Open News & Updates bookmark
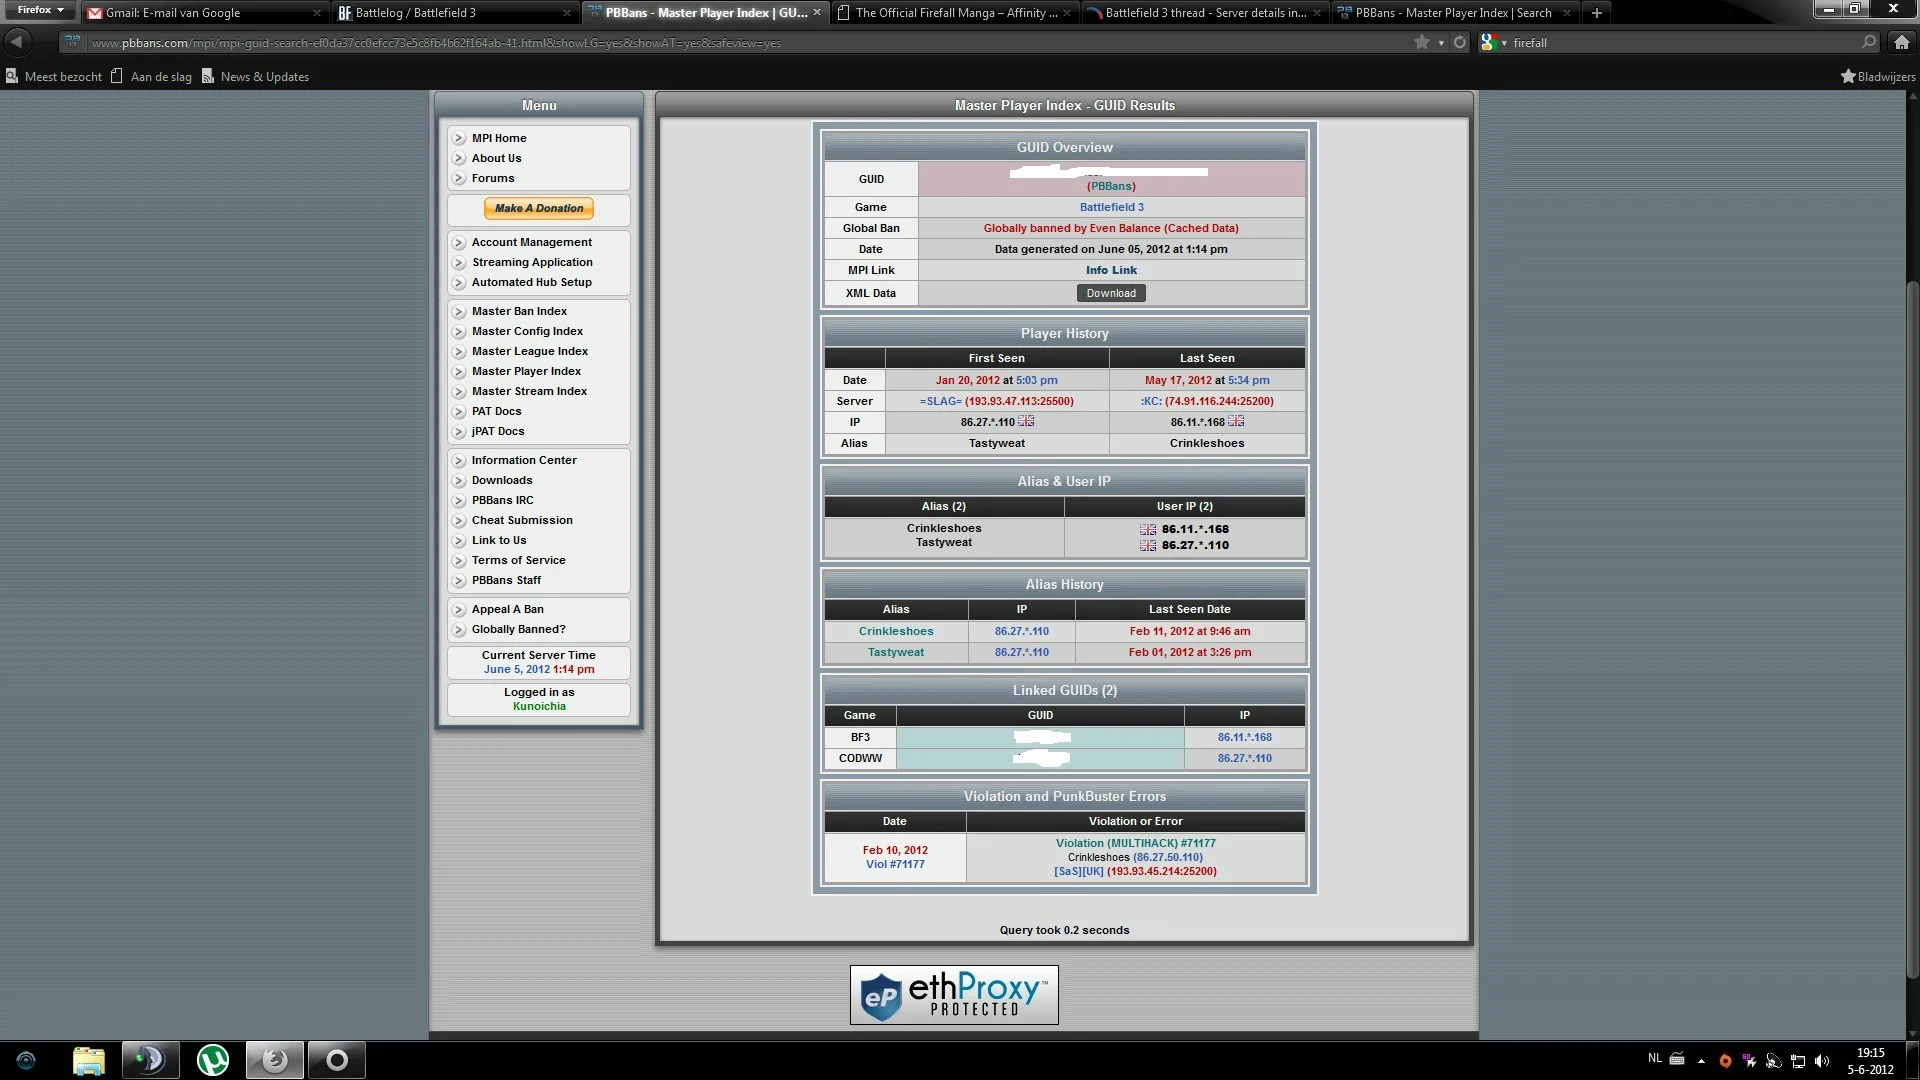 (255, 76)
